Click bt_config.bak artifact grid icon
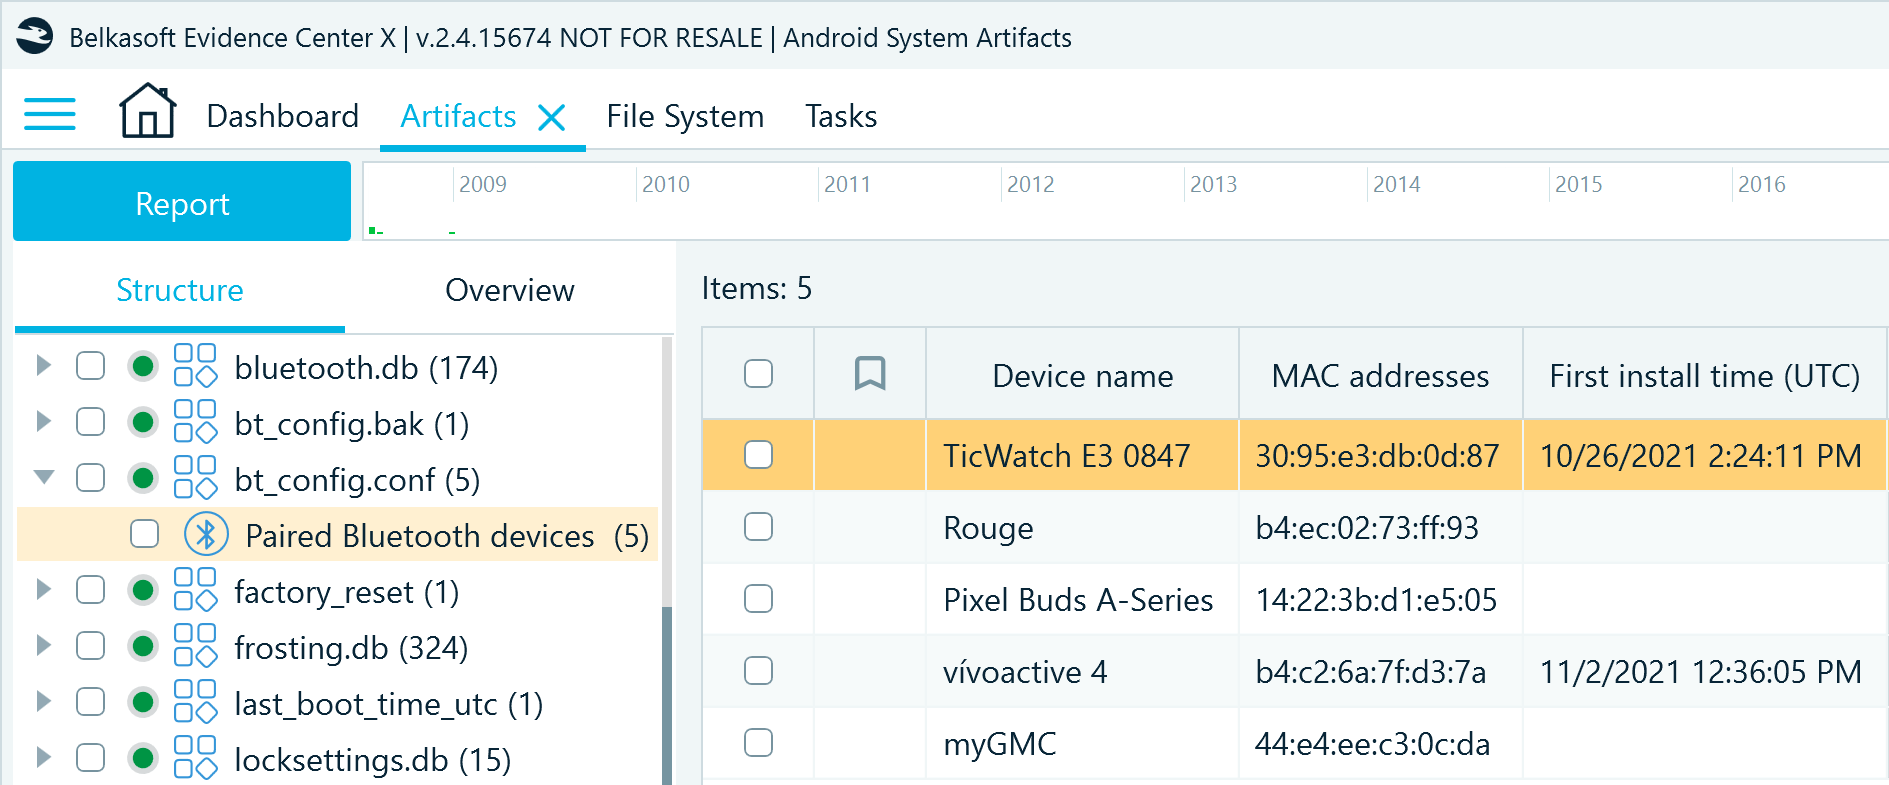1889x785 pixels. pyautogui.click(x=195, y=422)
